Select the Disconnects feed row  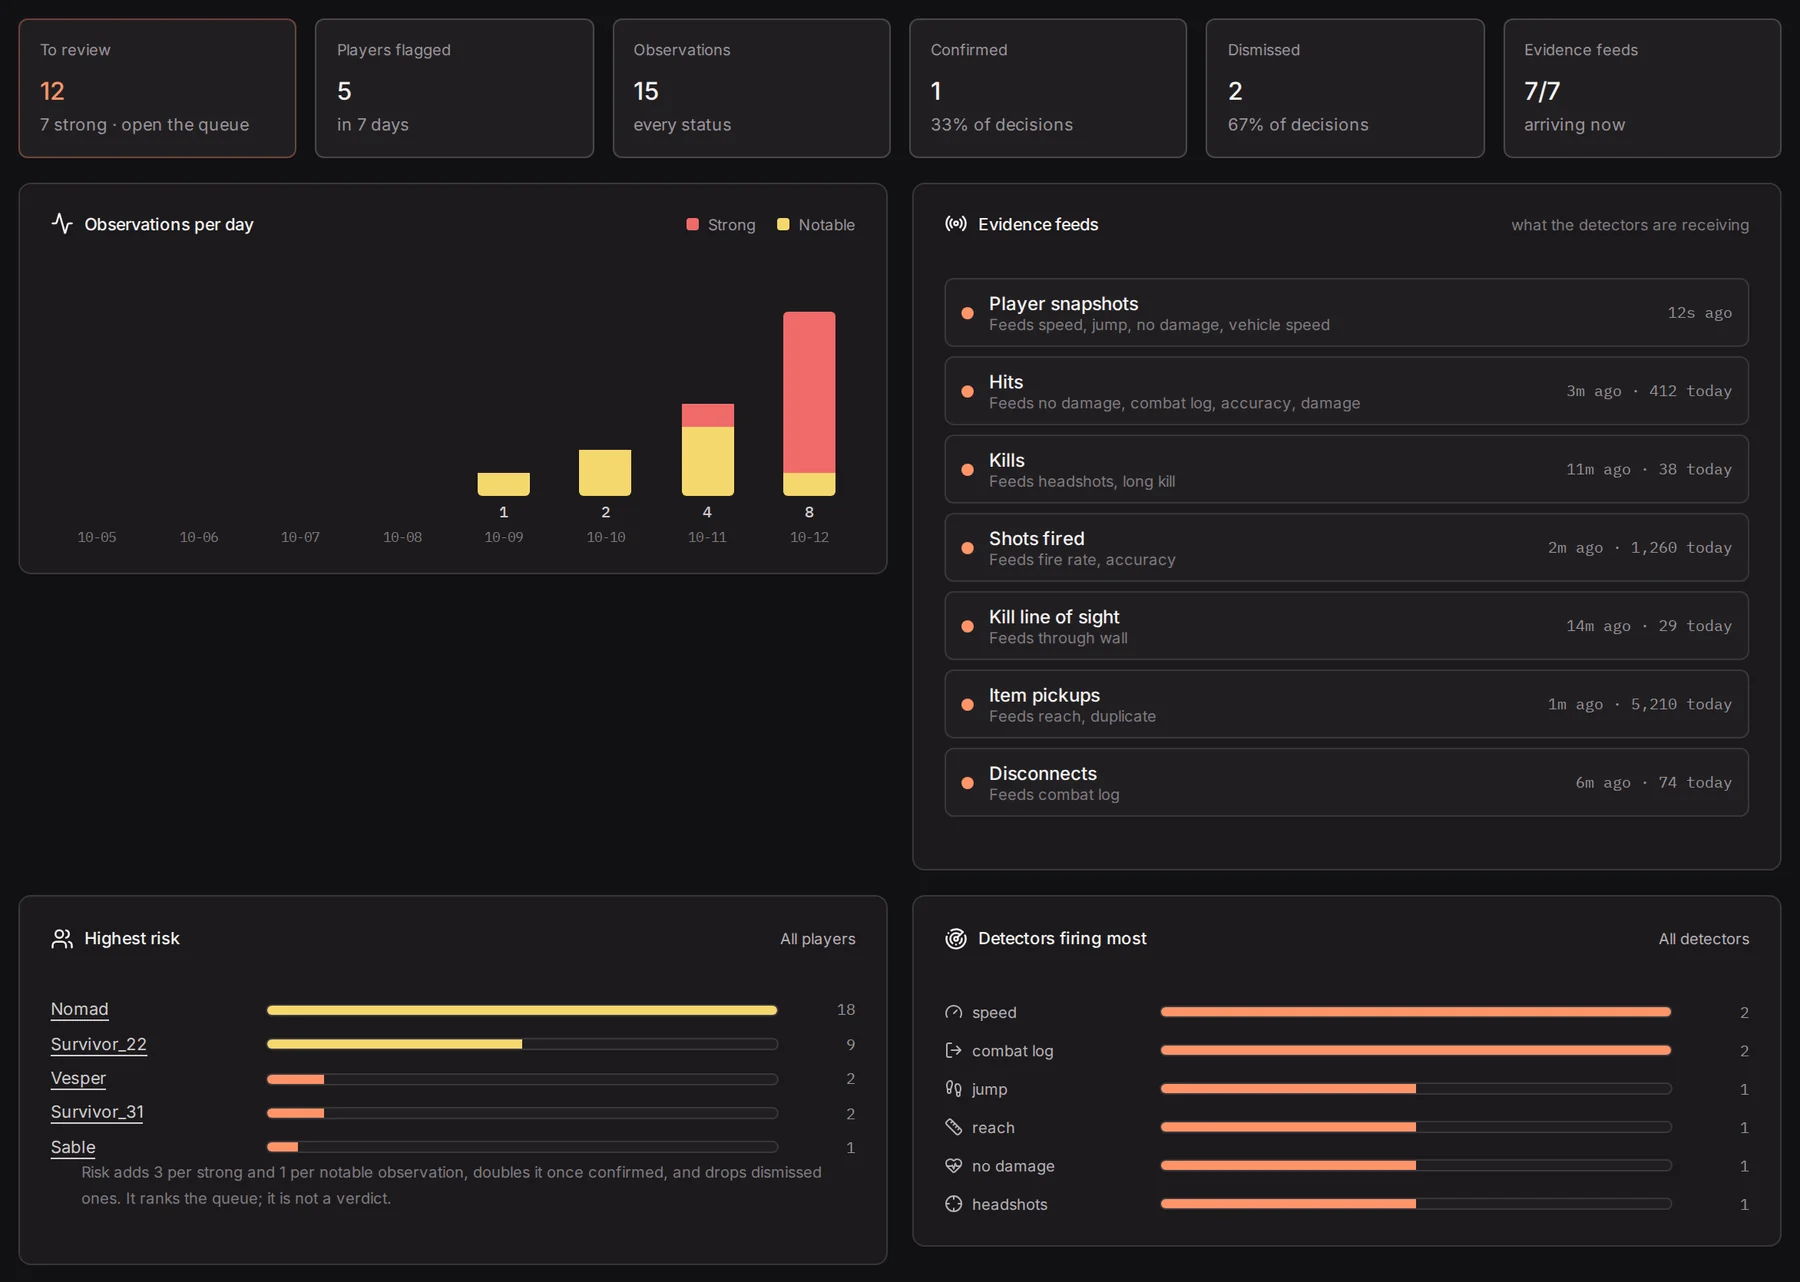point(1346,783)
